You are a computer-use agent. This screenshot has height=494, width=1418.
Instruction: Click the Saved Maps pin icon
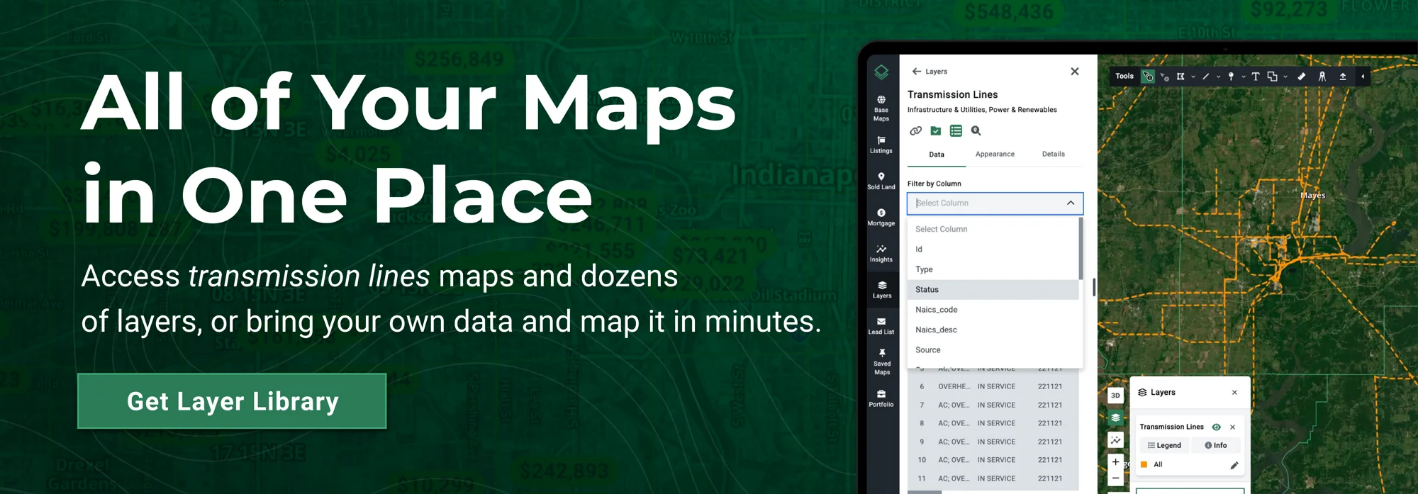881,353
